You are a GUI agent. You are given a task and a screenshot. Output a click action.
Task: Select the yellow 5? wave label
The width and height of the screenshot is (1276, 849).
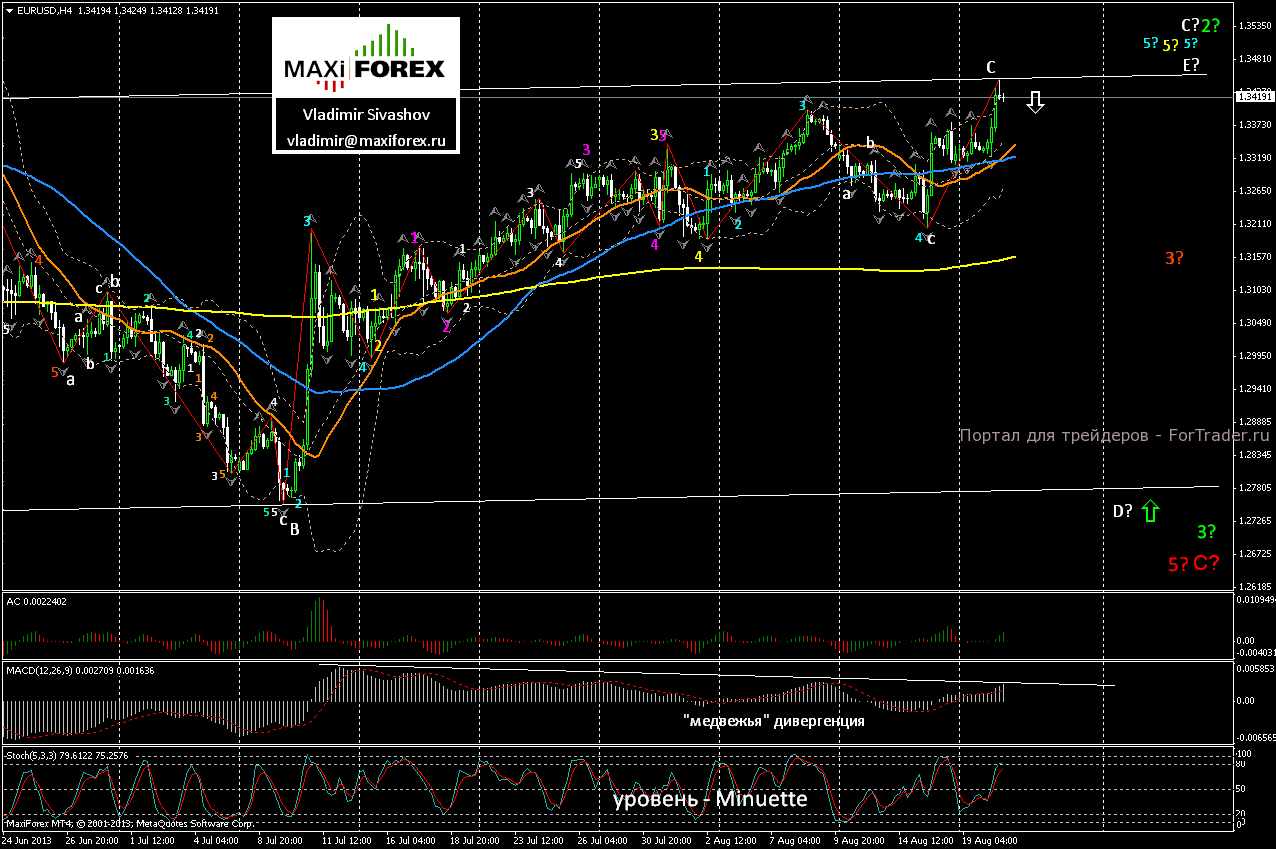1171,45
